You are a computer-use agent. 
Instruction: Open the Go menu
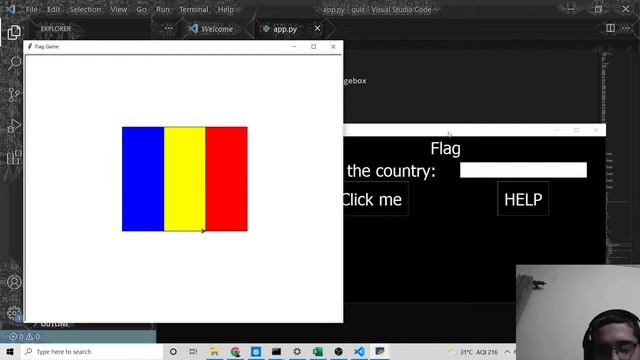[x=141, y=9]
